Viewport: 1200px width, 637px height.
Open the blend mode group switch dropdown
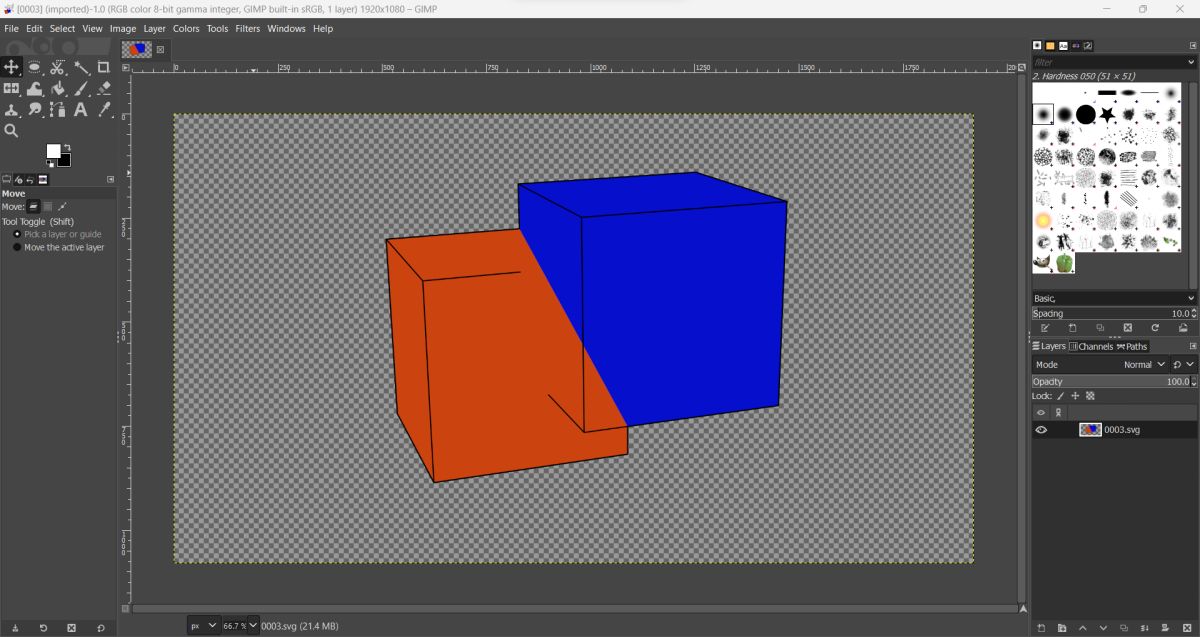tap(1184, 365)
